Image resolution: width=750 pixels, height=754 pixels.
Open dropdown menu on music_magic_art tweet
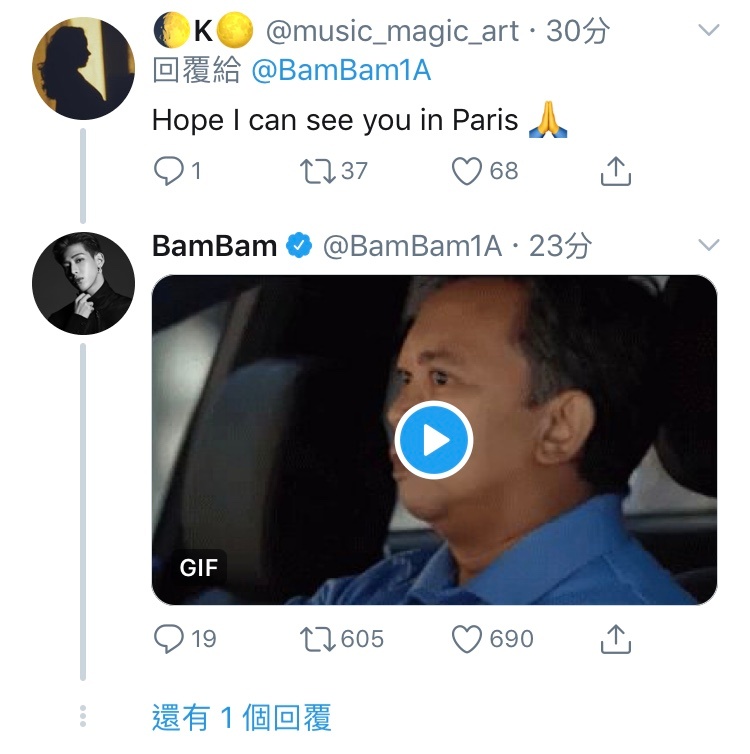[708, 31]
